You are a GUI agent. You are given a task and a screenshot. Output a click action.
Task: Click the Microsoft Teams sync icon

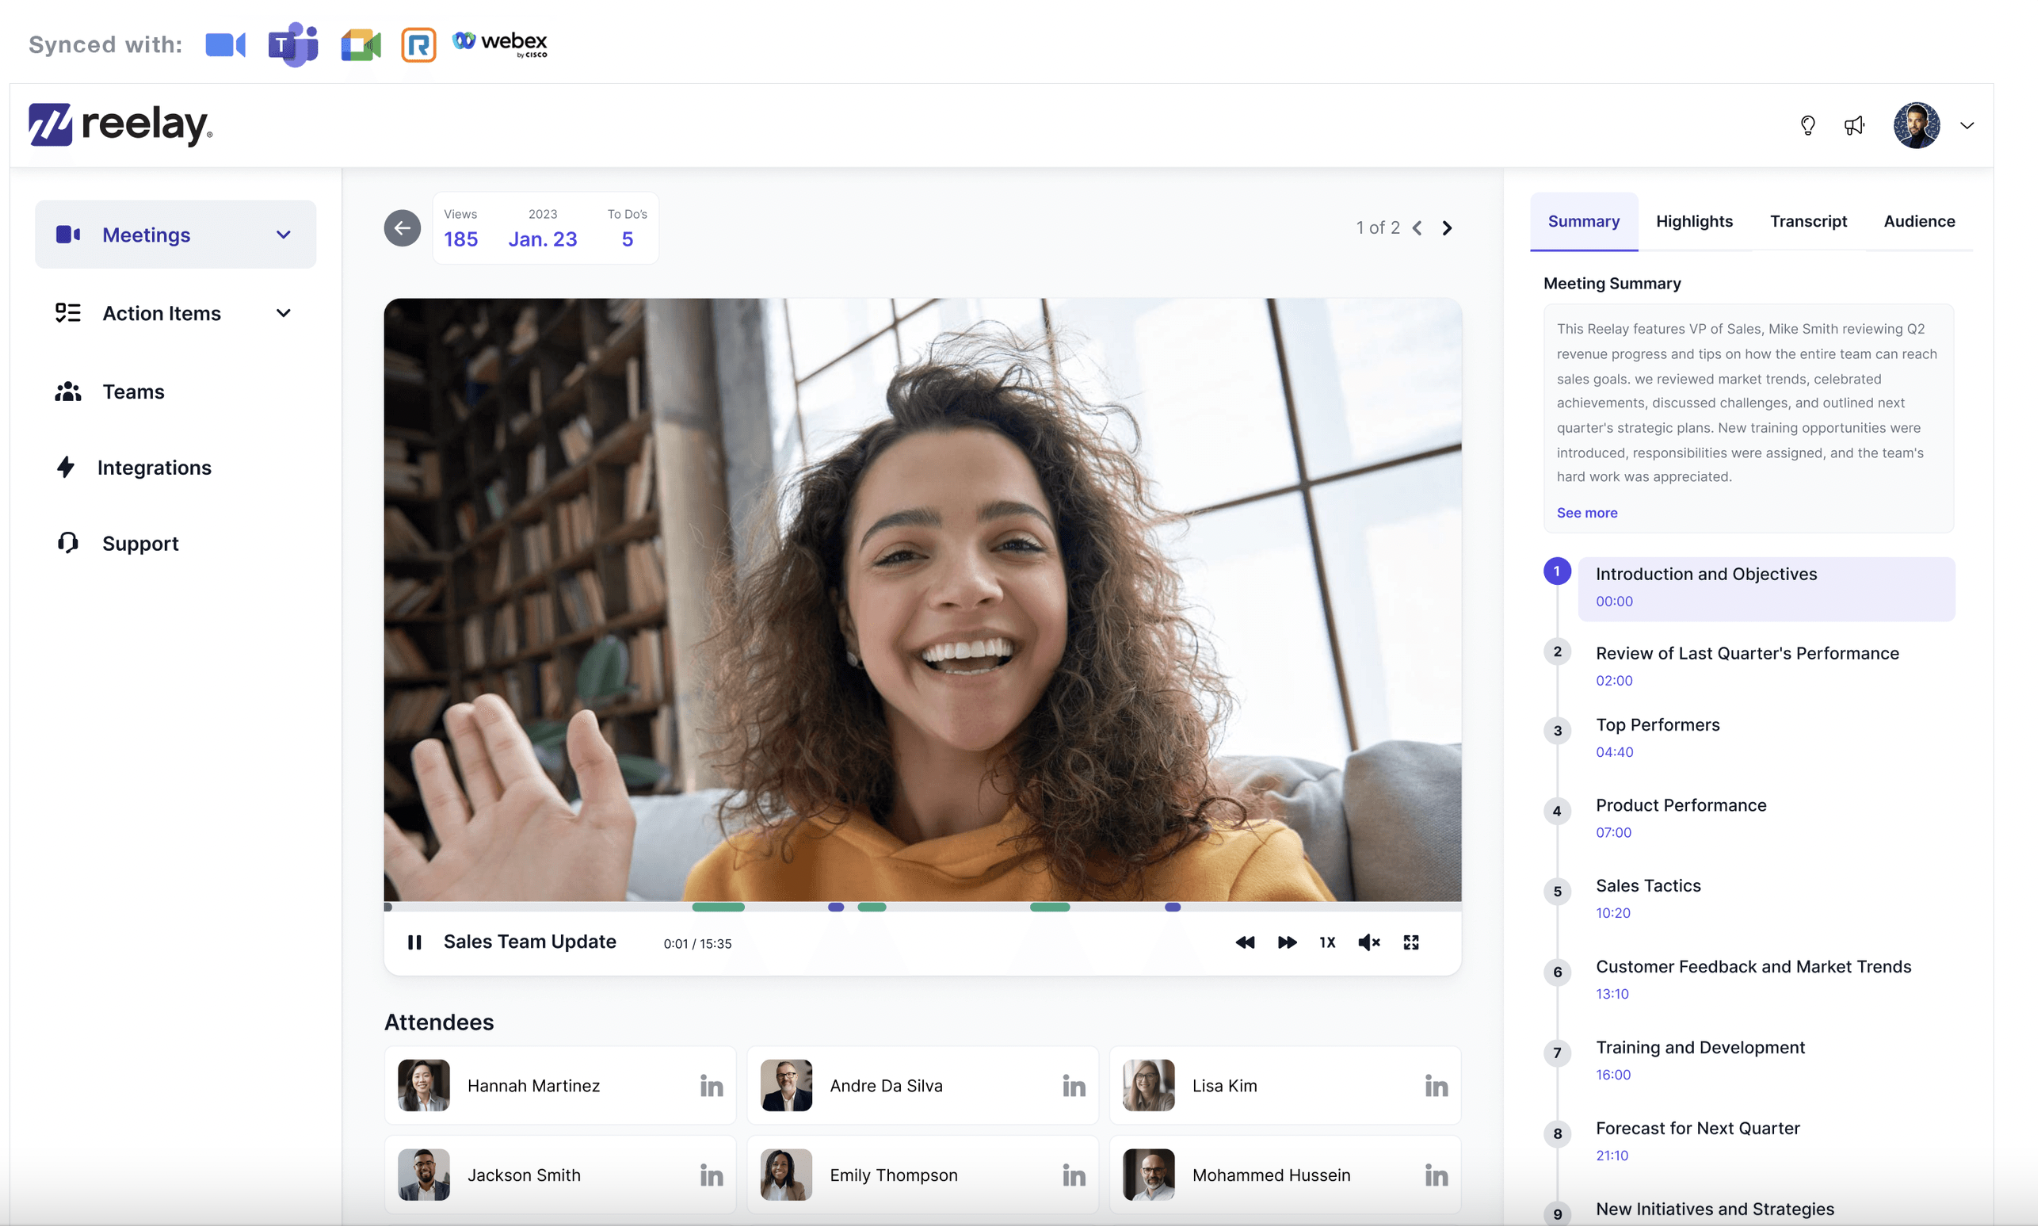(x=293, y=44)
